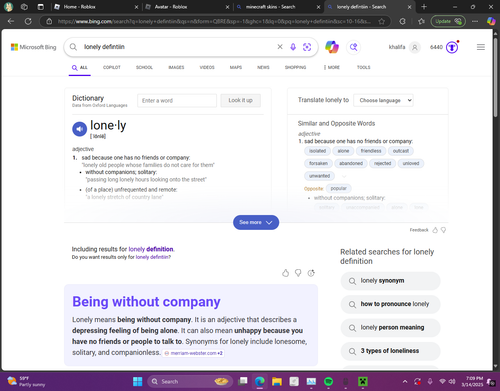Open File Explorer from taskbar
The height and width of the screenshot is (391, 500).
click(277, 381)
